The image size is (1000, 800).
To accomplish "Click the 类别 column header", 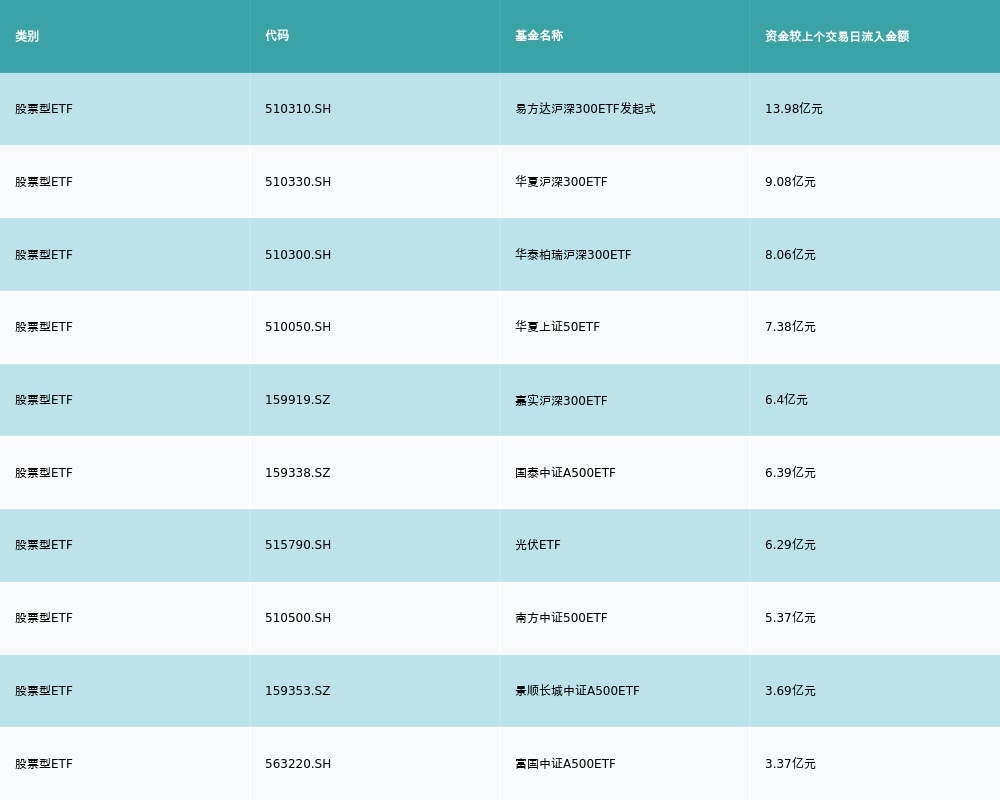I will pyautogui.click(x=27, y=36).
